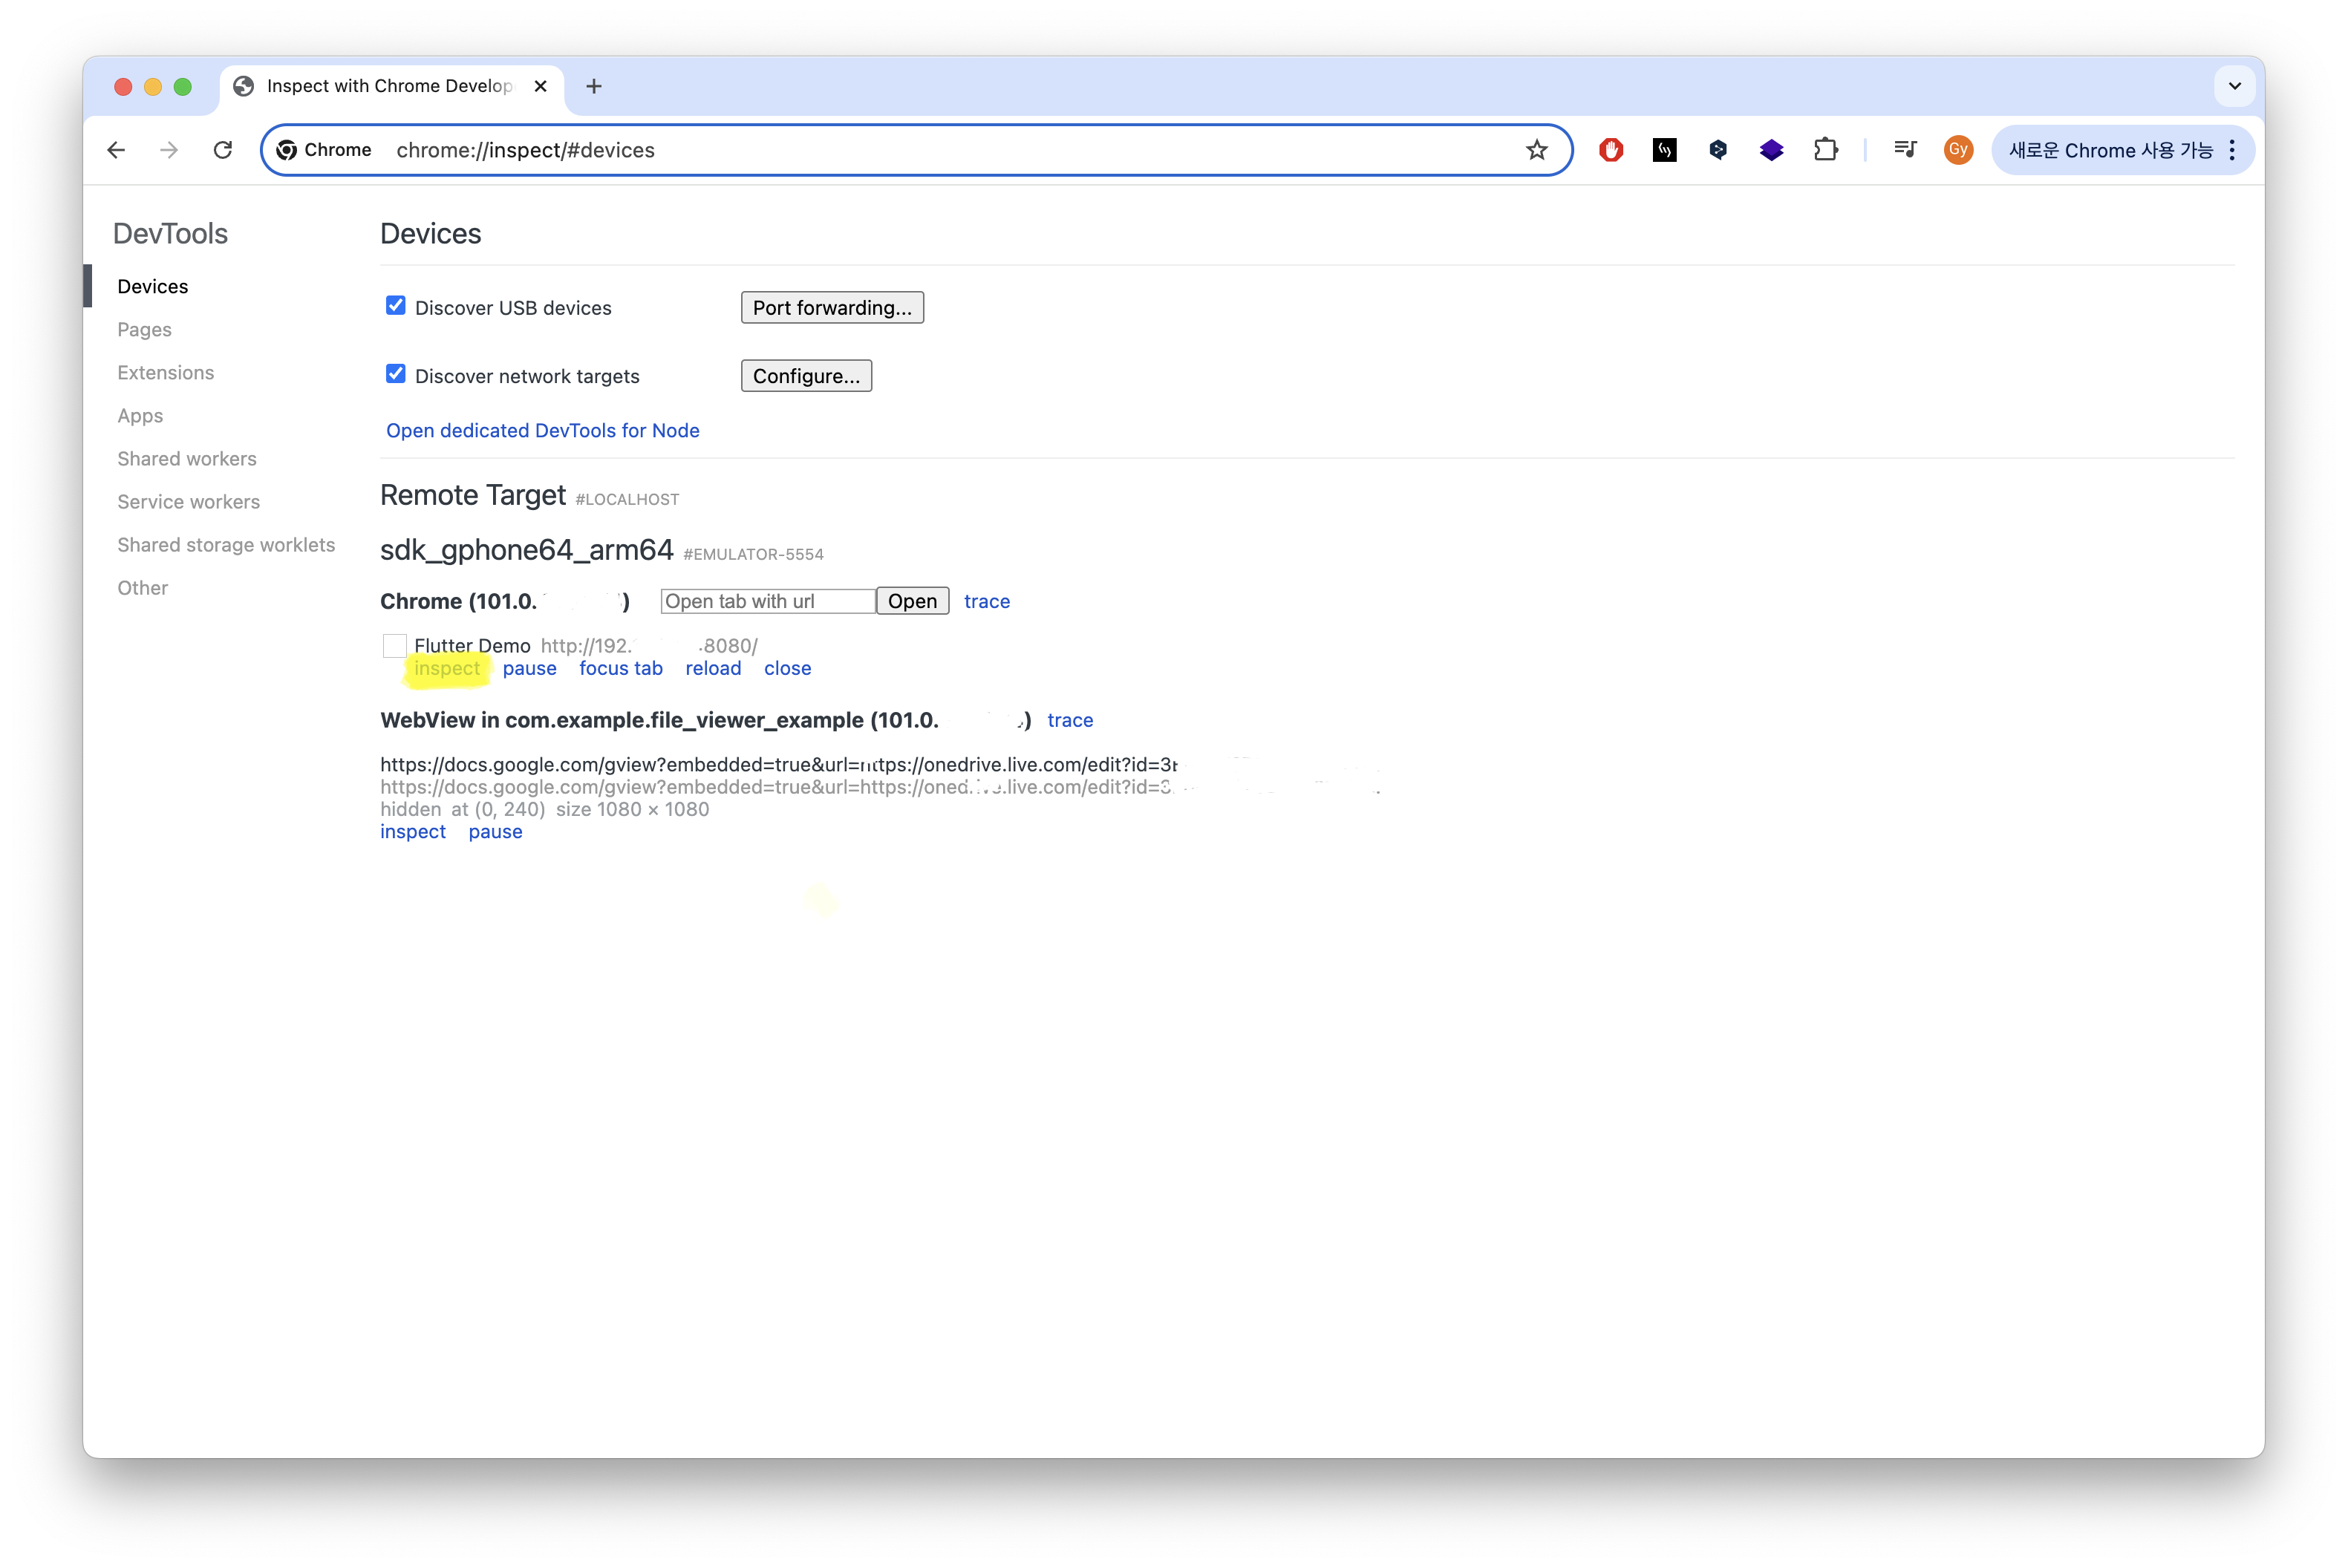
Task: Disable Discover network targets checkbox
Action: click(x=396, y=374)
